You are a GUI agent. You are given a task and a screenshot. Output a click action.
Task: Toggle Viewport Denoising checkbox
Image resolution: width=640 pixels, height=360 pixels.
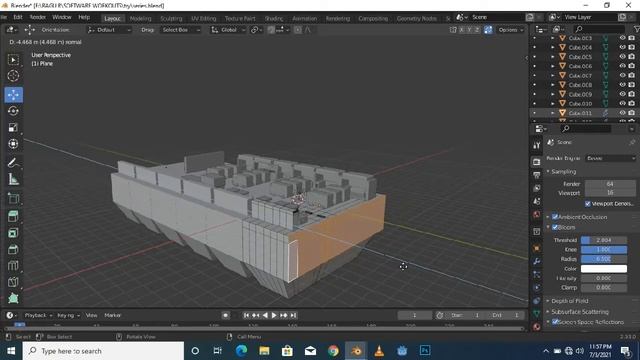588,204
